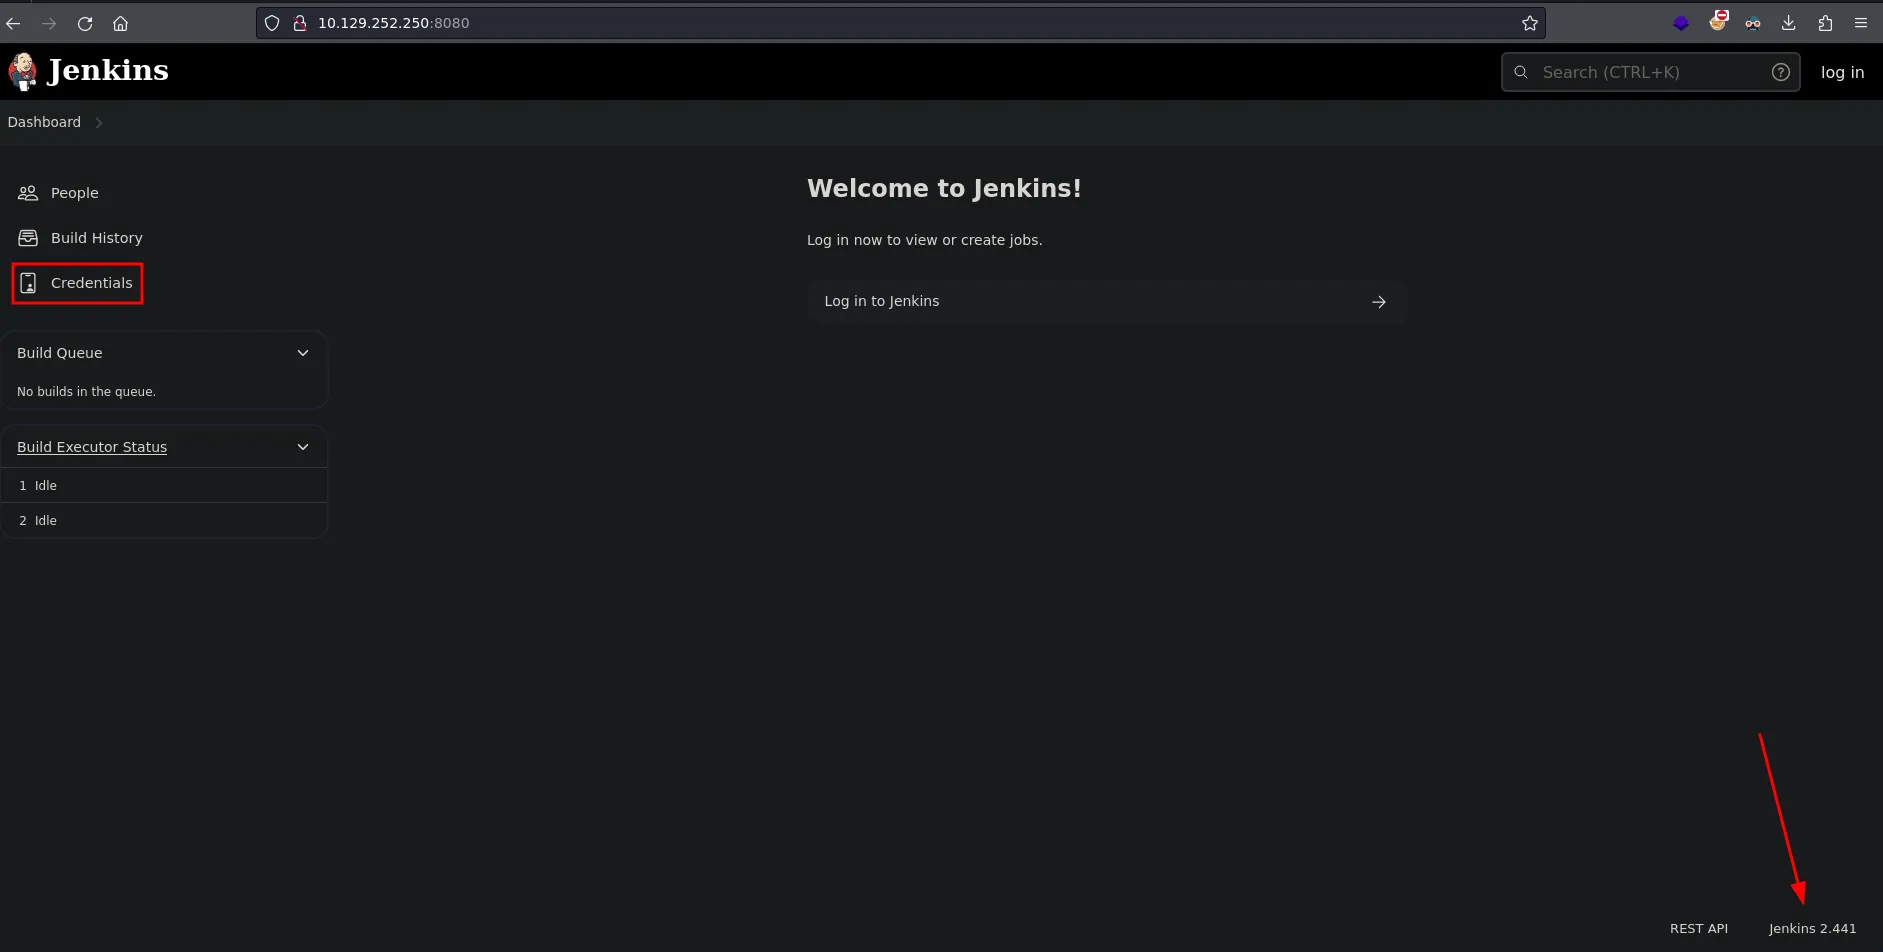
Task: Click the Jenkins butler logo
Action: (x=22, y=71)
